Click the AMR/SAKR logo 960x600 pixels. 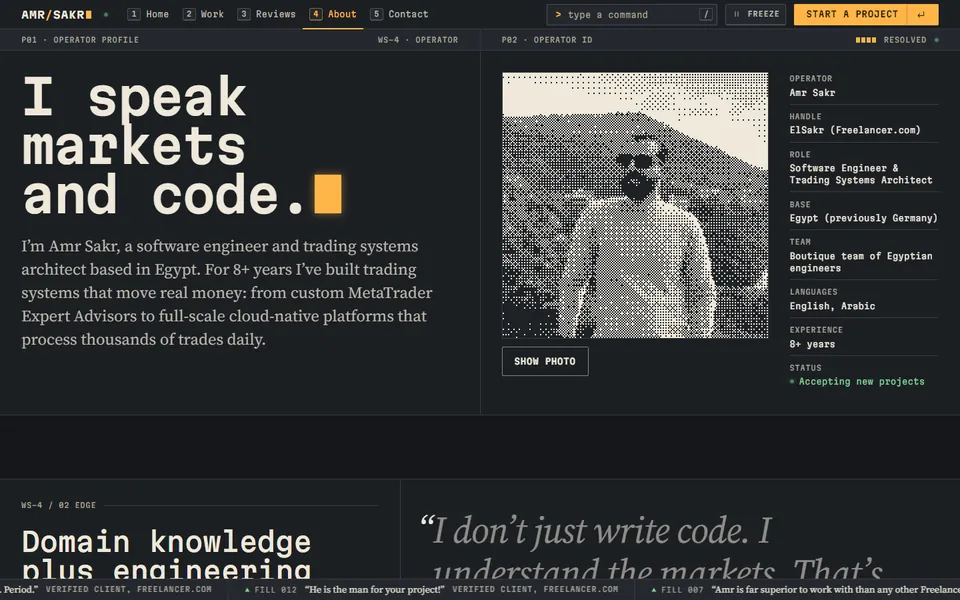(x=56, y=14)
